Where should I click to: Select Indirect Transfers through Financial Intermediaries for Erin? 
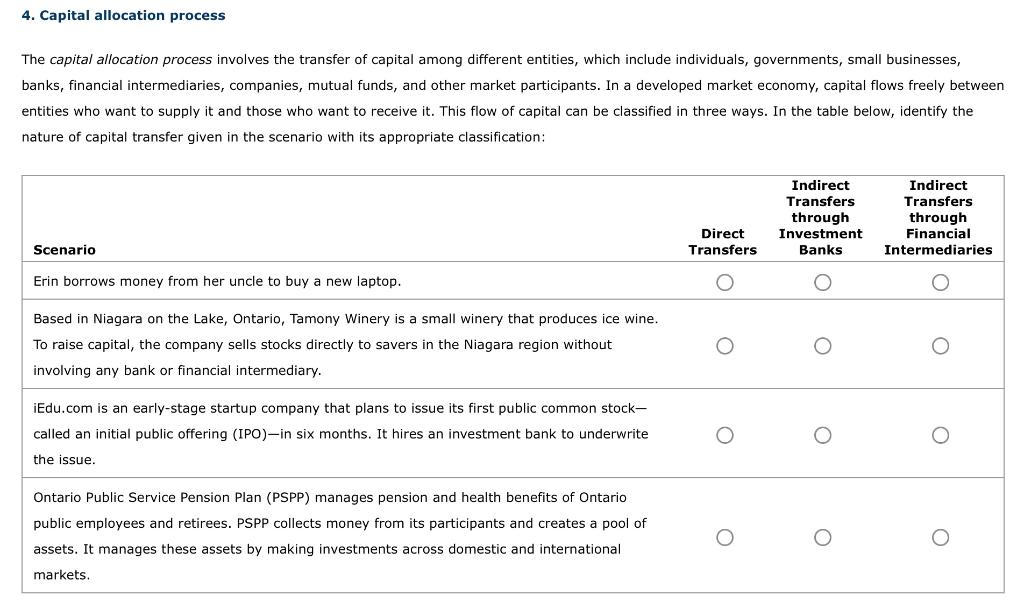(940, 282)
